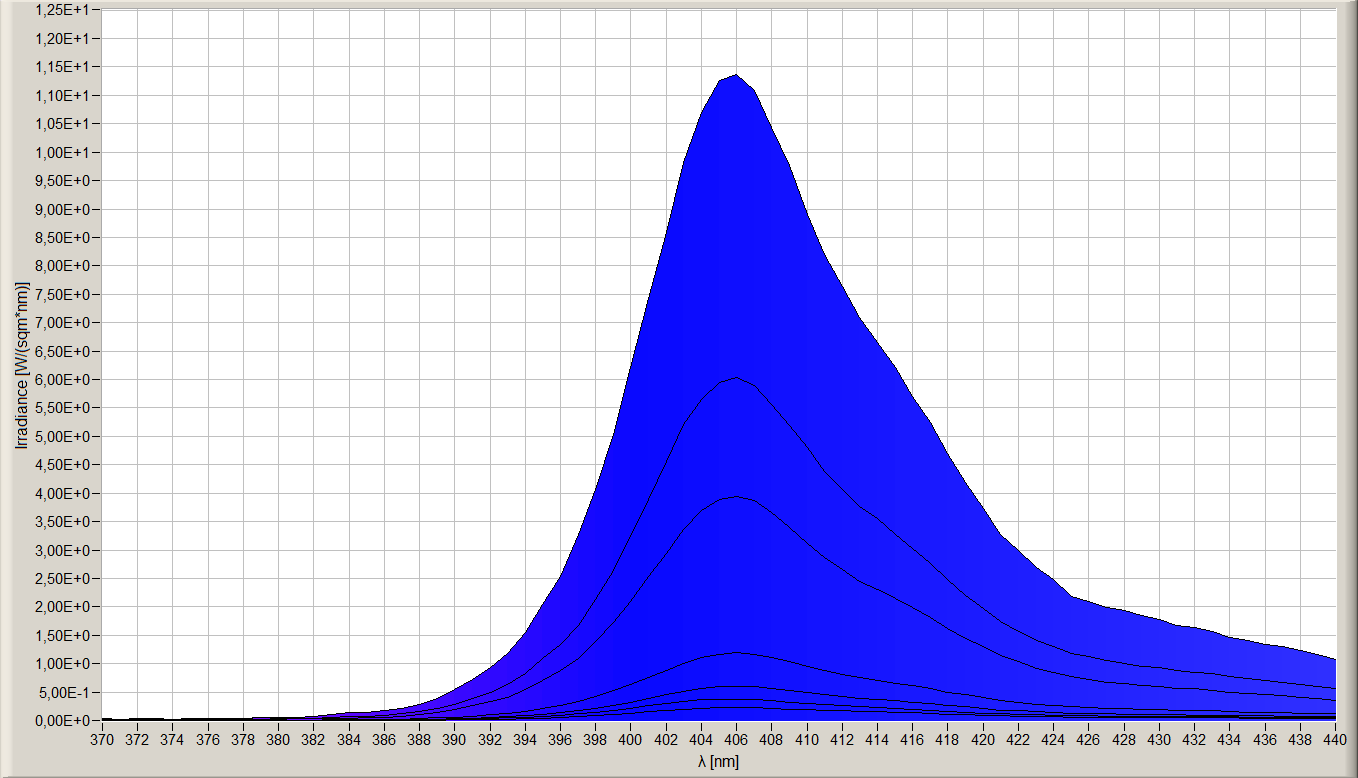Viewport: 1358px width, 778px height.
Task: Click the peak of the third-highest curve
Action: (x=736, y=496)
